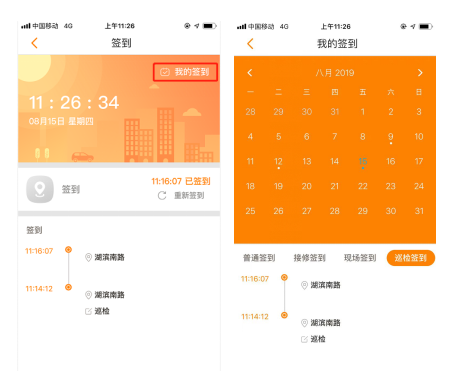Go to next month in calendar

[x=420, y=73]
